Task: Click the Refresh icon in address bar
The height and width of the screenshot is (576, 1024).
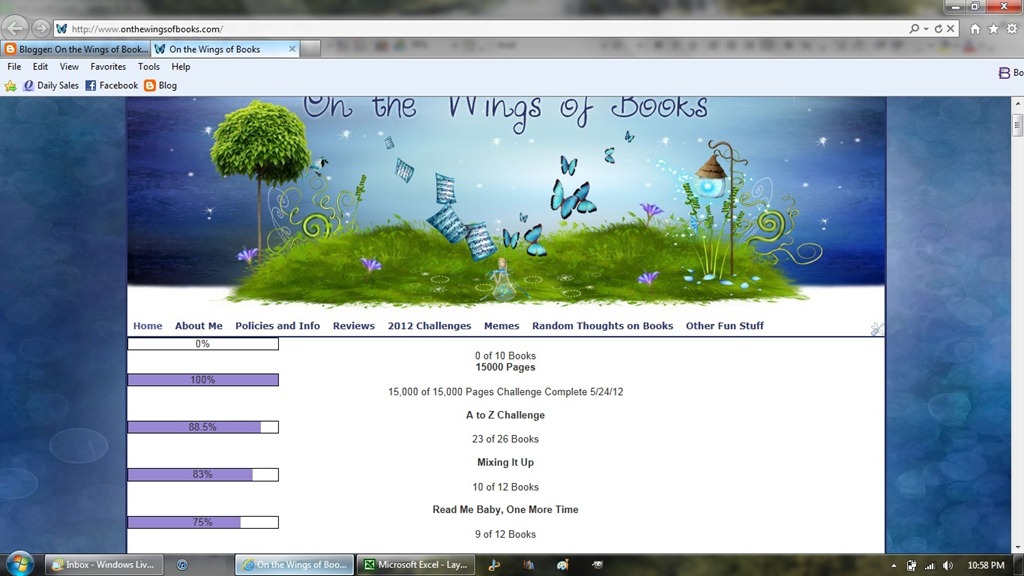Action: (938, 29)
